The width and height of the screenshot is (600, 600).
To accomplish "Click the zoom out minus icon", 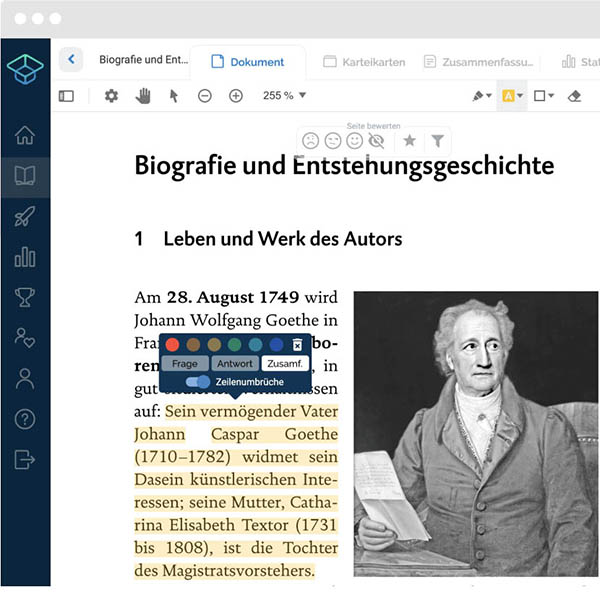I will [x=205, y=96].
